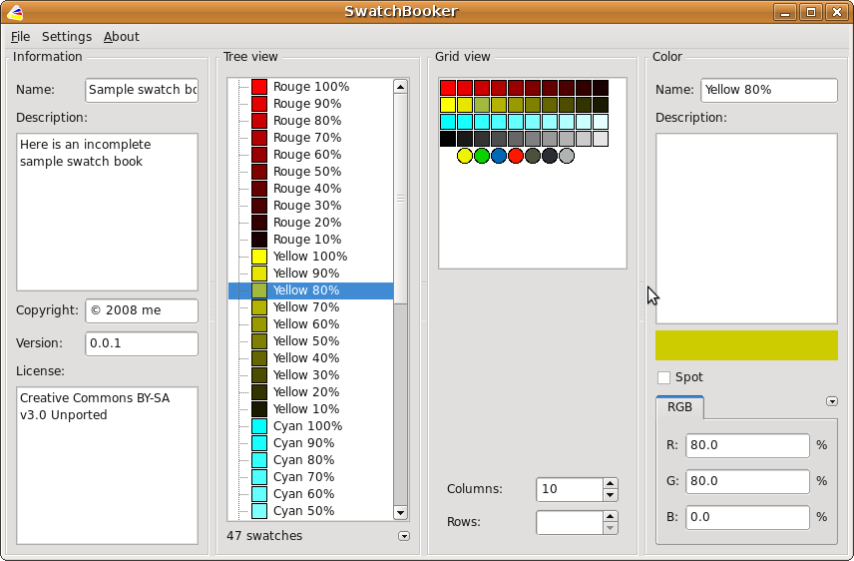Enable the Spot checkbox
The image size is (854, 561).
click(x=664, y=378)
